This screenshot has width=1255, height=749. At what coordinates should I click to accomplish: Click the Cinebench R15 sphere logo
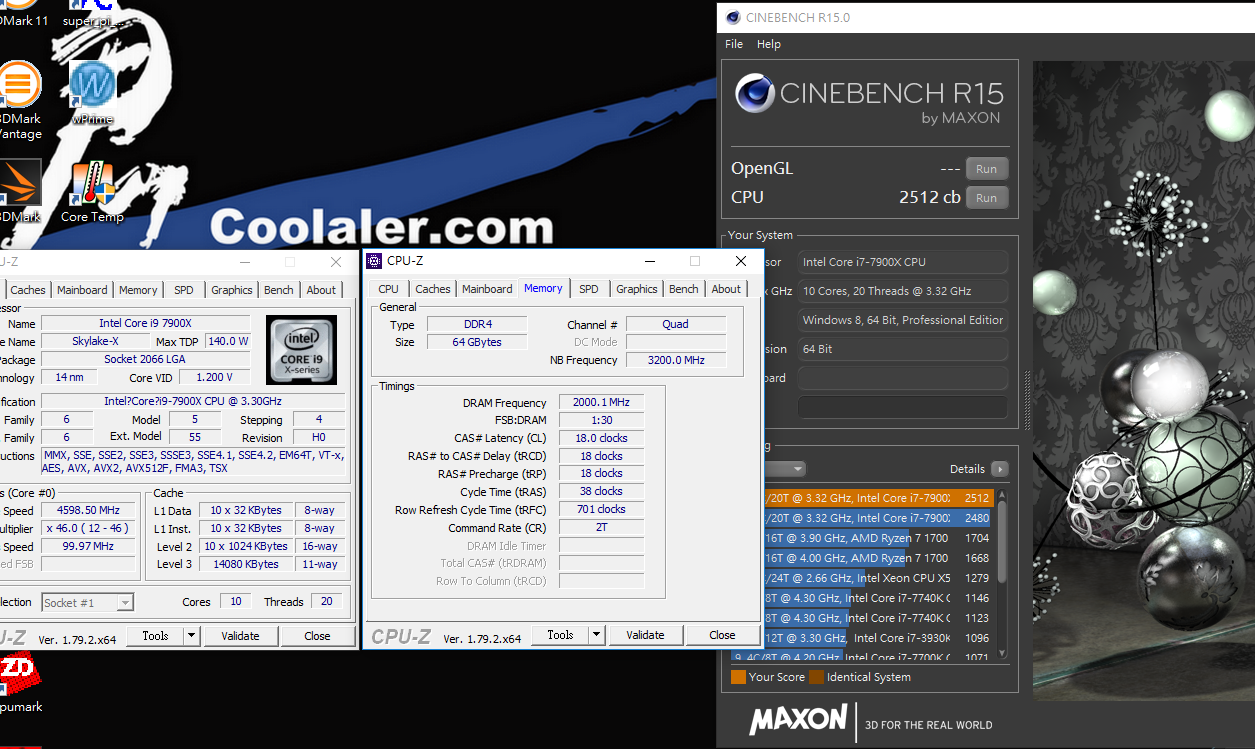pyautogui.click(x=754, y=94)
